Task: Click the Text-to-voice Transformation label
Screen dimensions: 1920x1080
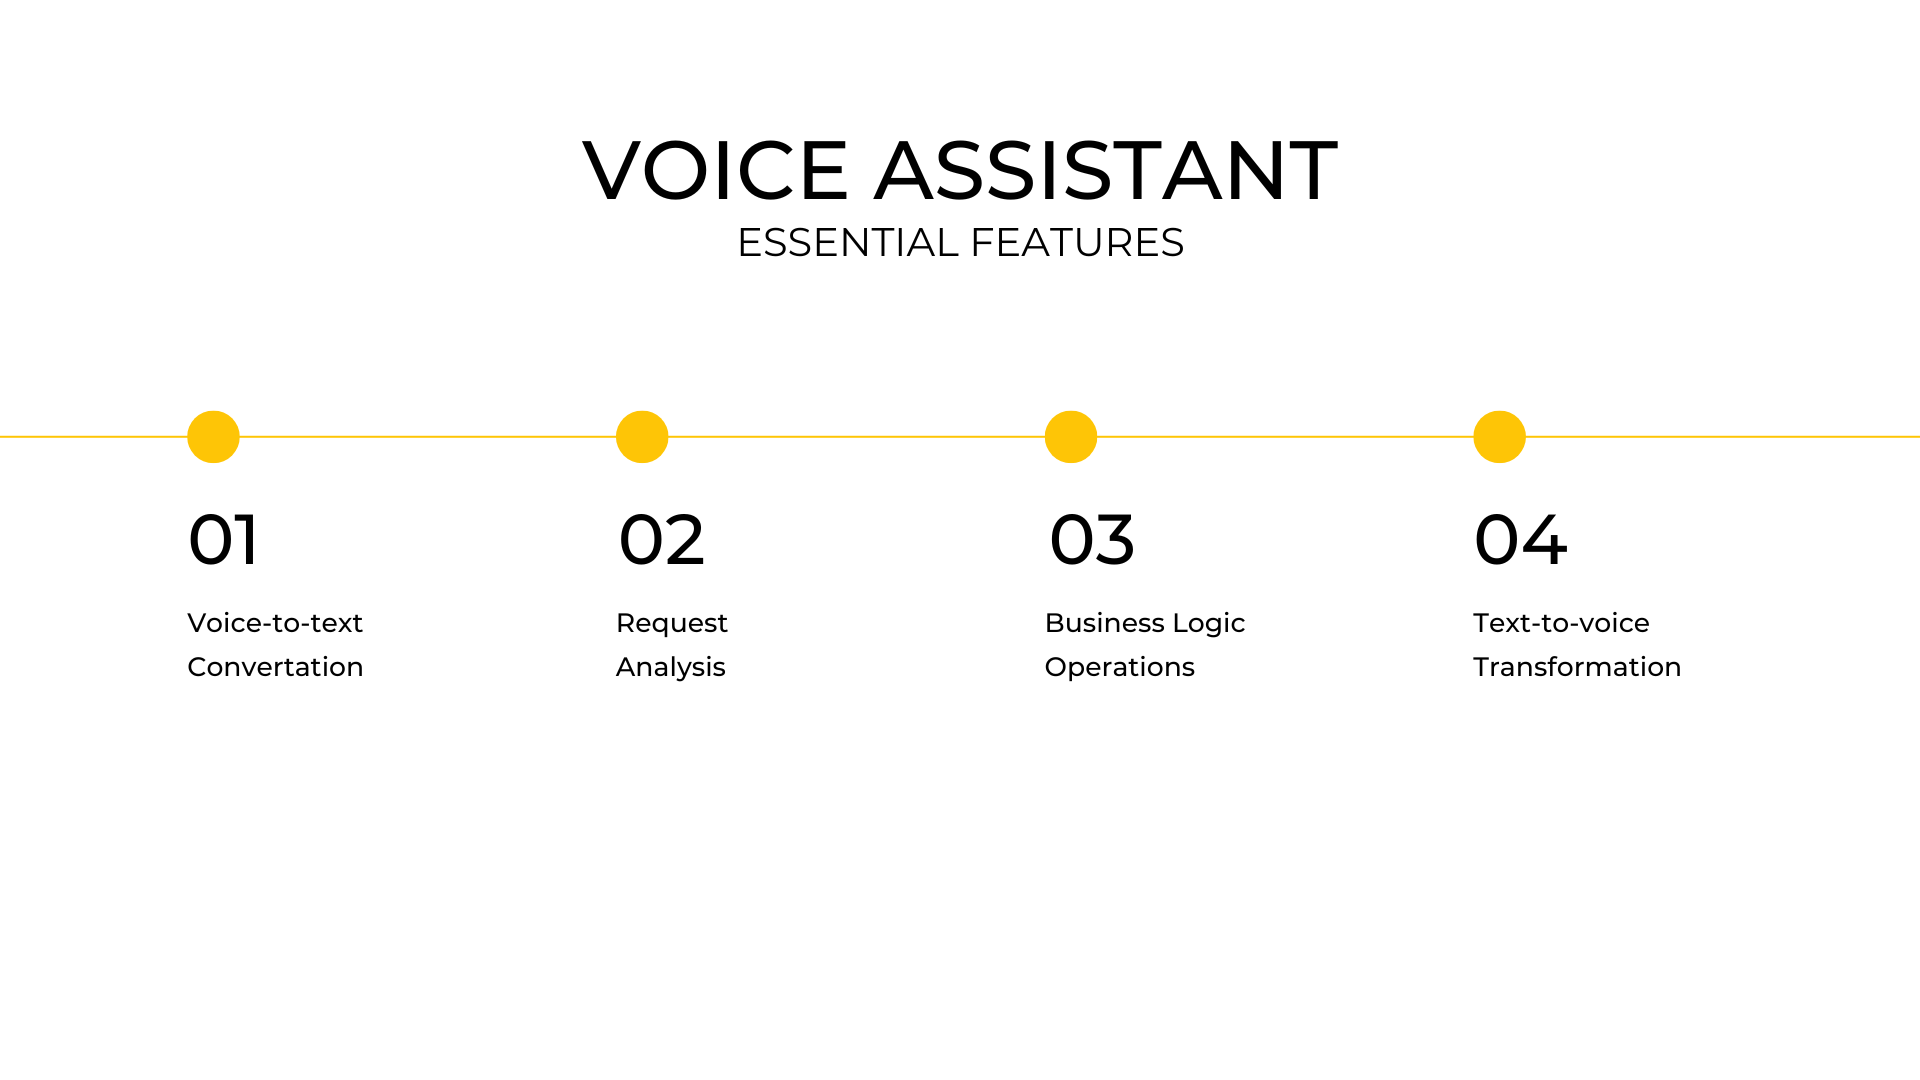Action: pos(1577,644)
